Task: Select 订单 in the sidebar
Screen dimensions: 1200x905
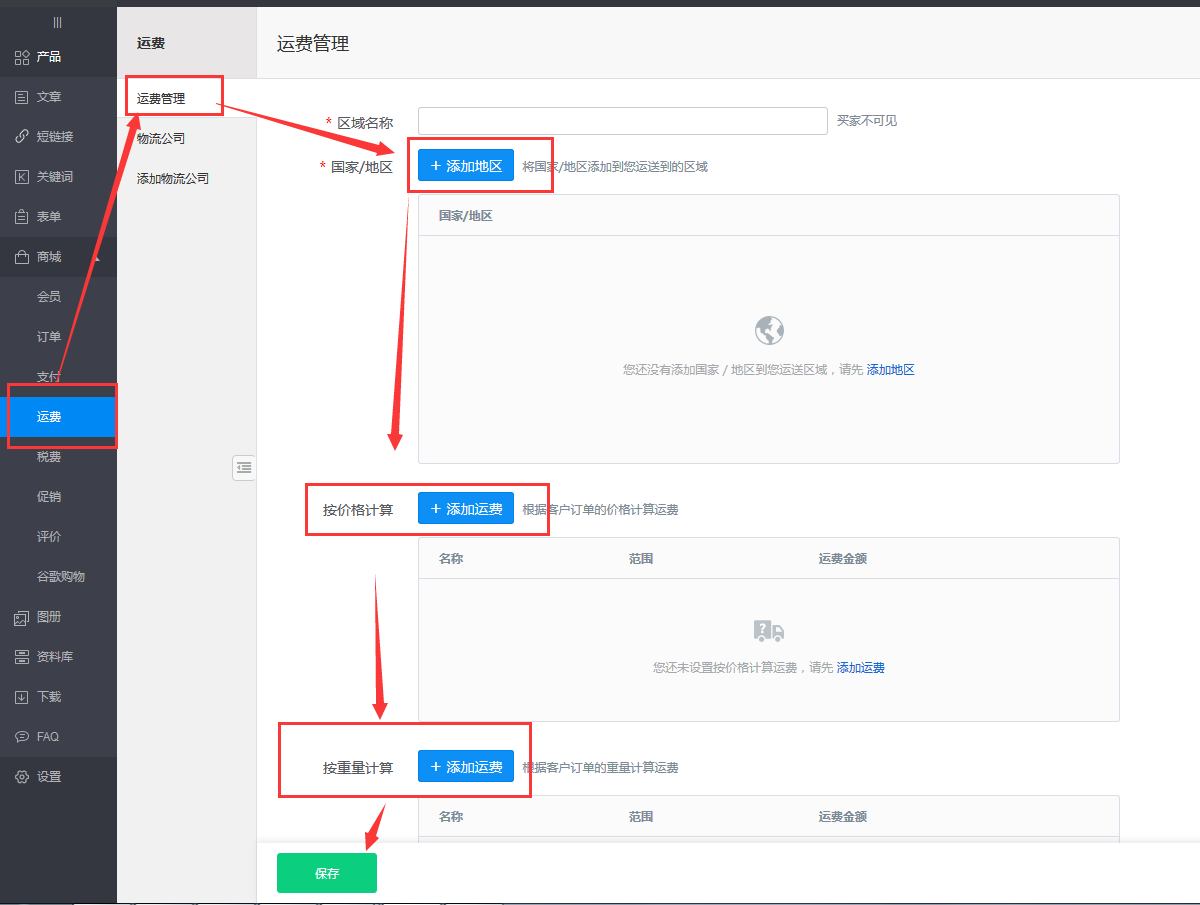Action: (49, 337)
